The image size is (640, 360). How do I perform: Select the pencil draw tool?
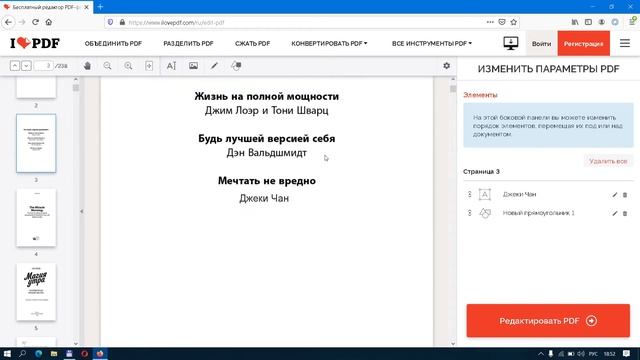click(214, 66)
